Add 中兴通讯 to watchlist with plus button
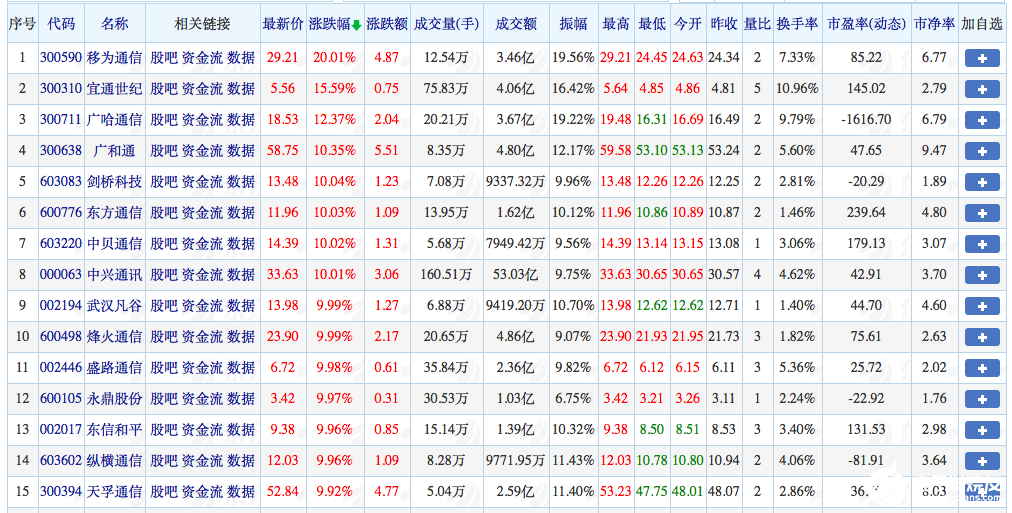Image resolution: width=1012 pixels, height=513 pixels. click(x=982, y=275)
